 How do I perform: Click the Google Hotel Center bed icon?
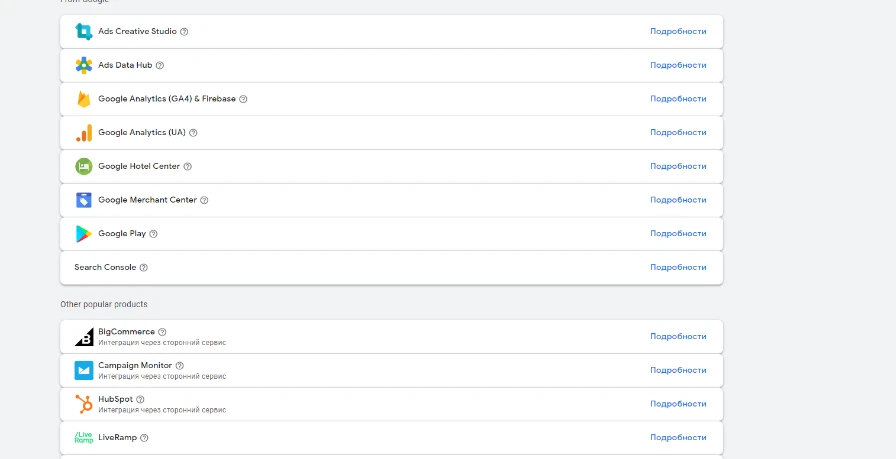[83, 166]
